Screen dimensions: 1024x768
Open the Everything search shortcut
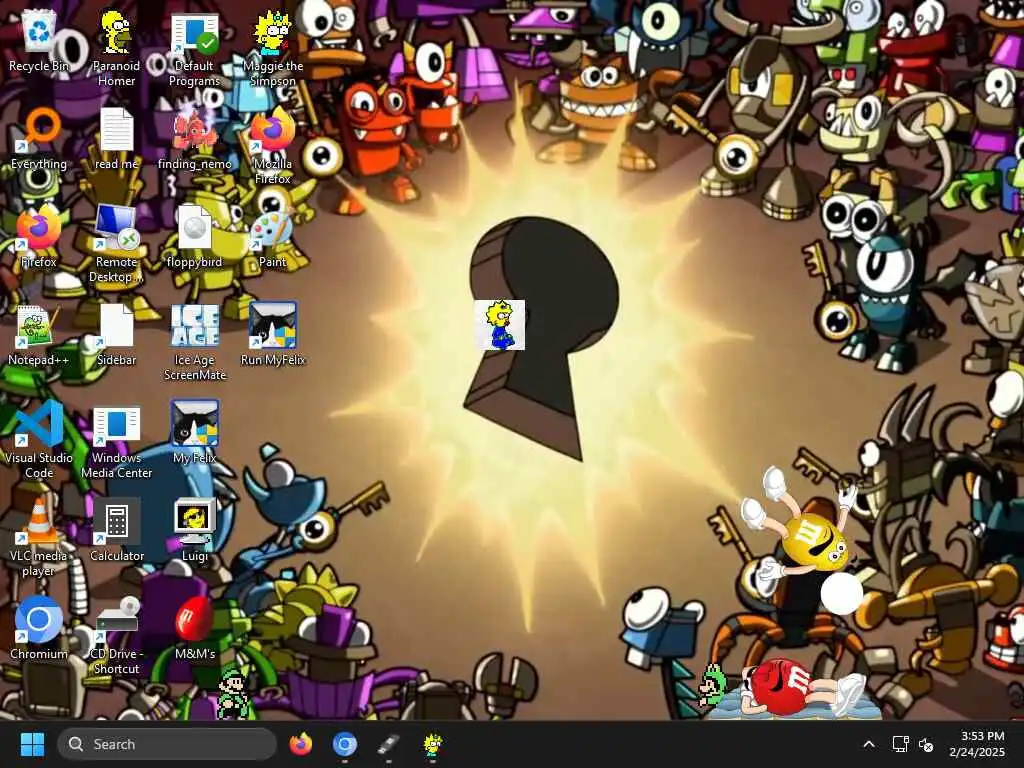(x=39, y=138)
